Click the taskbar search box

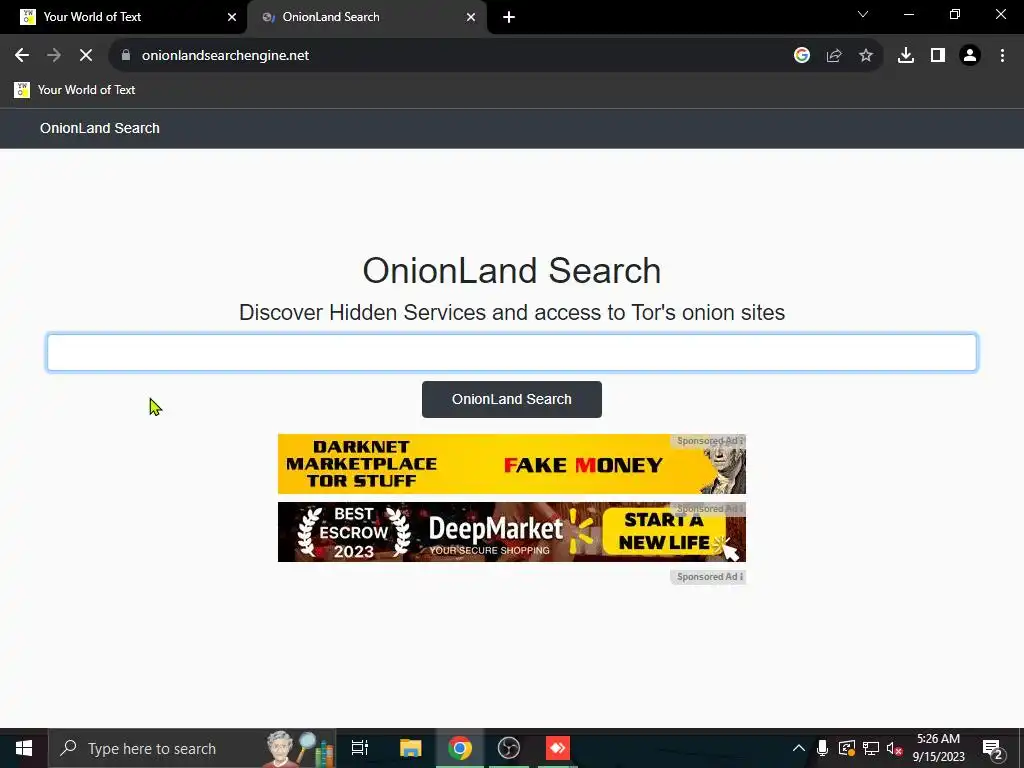click(192, 748)
